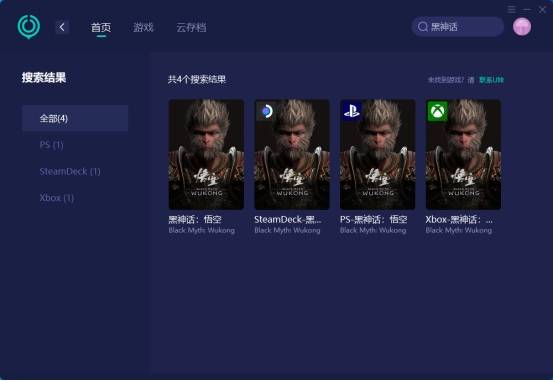Image resolution: width=553 pixels, height=381 pixels.
Task: Click the search magnifier icon
Action: pyautogui.click(x=423, y=27)
